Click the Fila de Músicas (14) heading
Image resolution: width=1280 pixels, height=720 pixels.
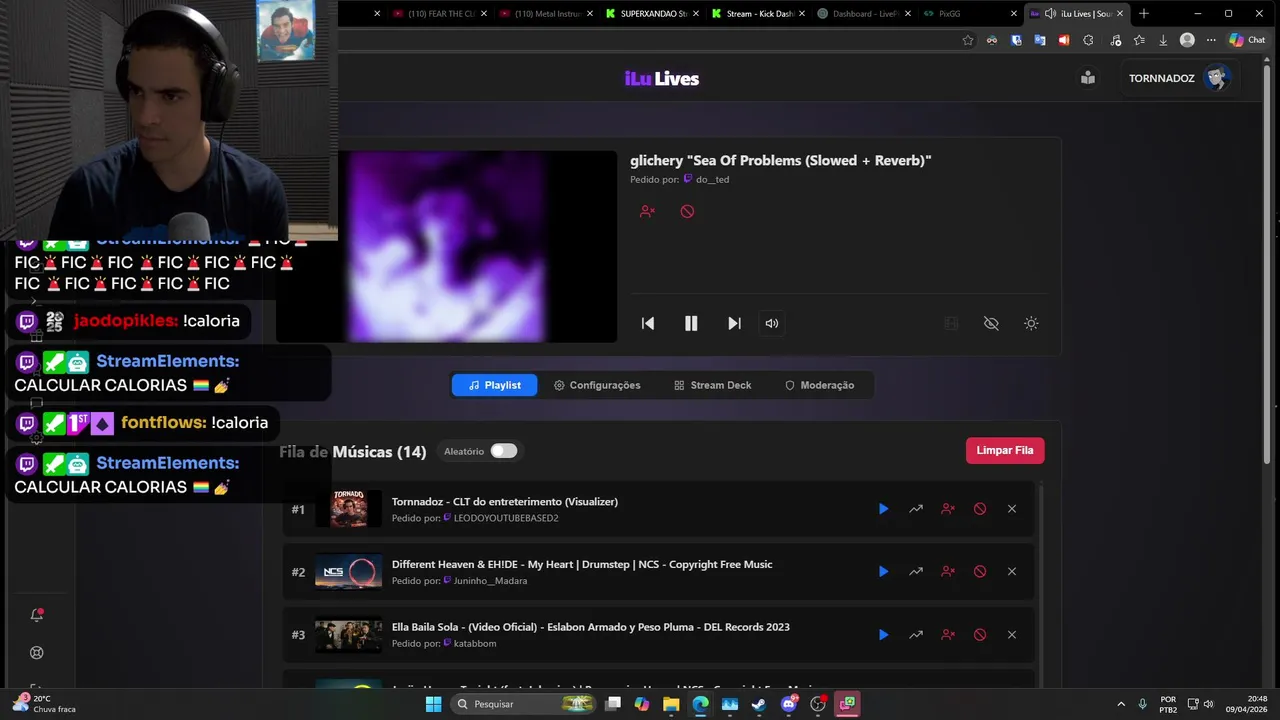(x=353, y=452)
